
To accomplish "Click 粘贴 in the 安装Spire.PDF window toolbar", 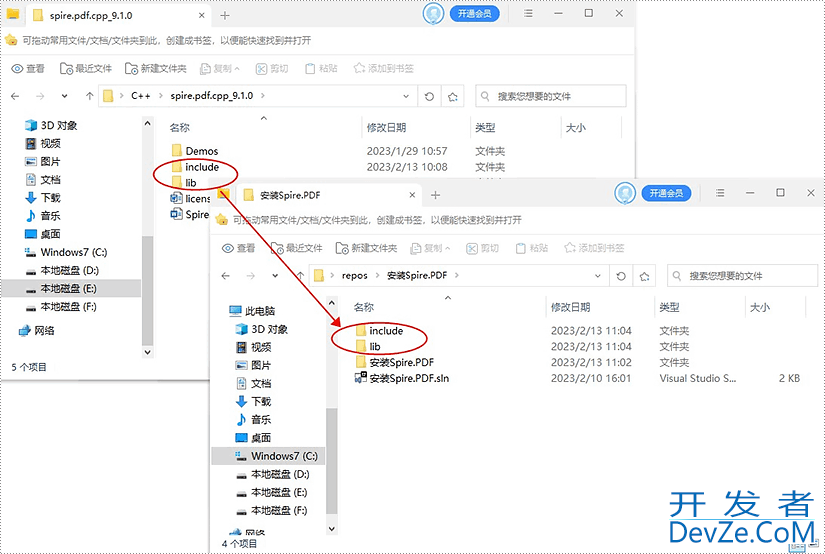I will (531, 248).
